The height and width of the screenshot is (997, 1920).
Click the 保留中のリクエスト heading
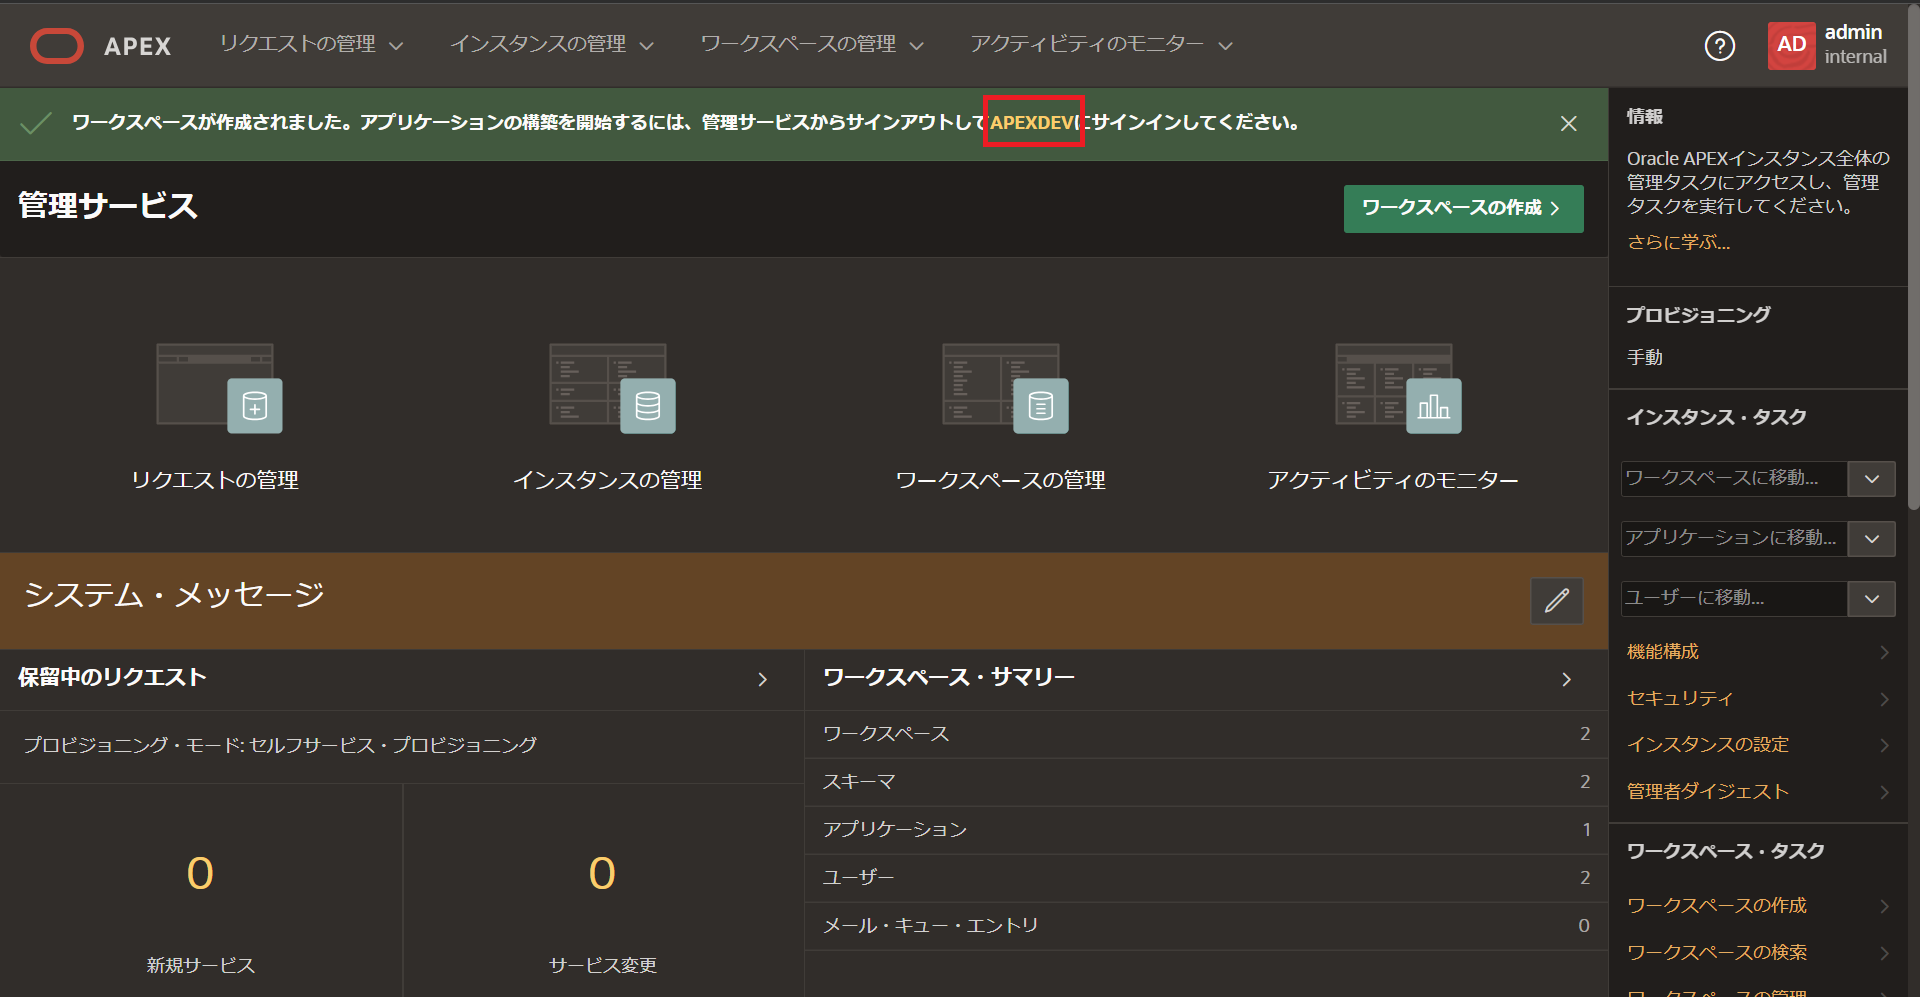112,678
